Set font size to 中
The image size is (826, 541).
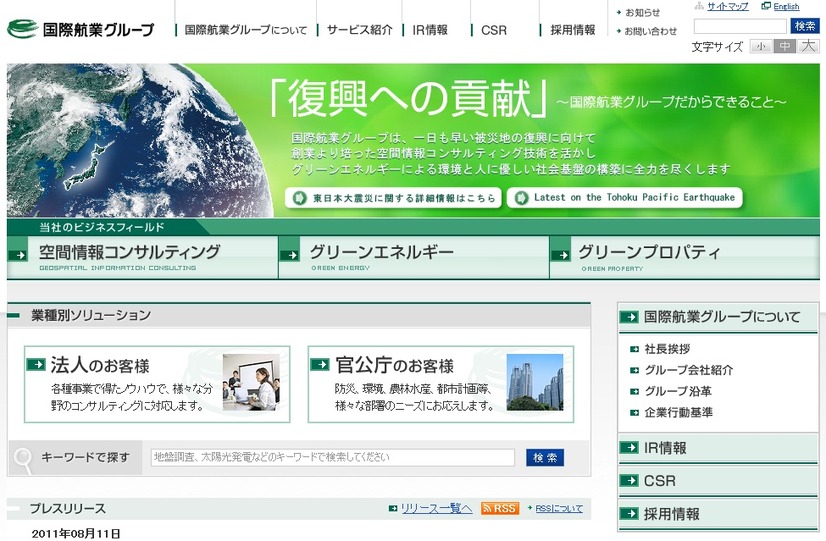point(785,46)
